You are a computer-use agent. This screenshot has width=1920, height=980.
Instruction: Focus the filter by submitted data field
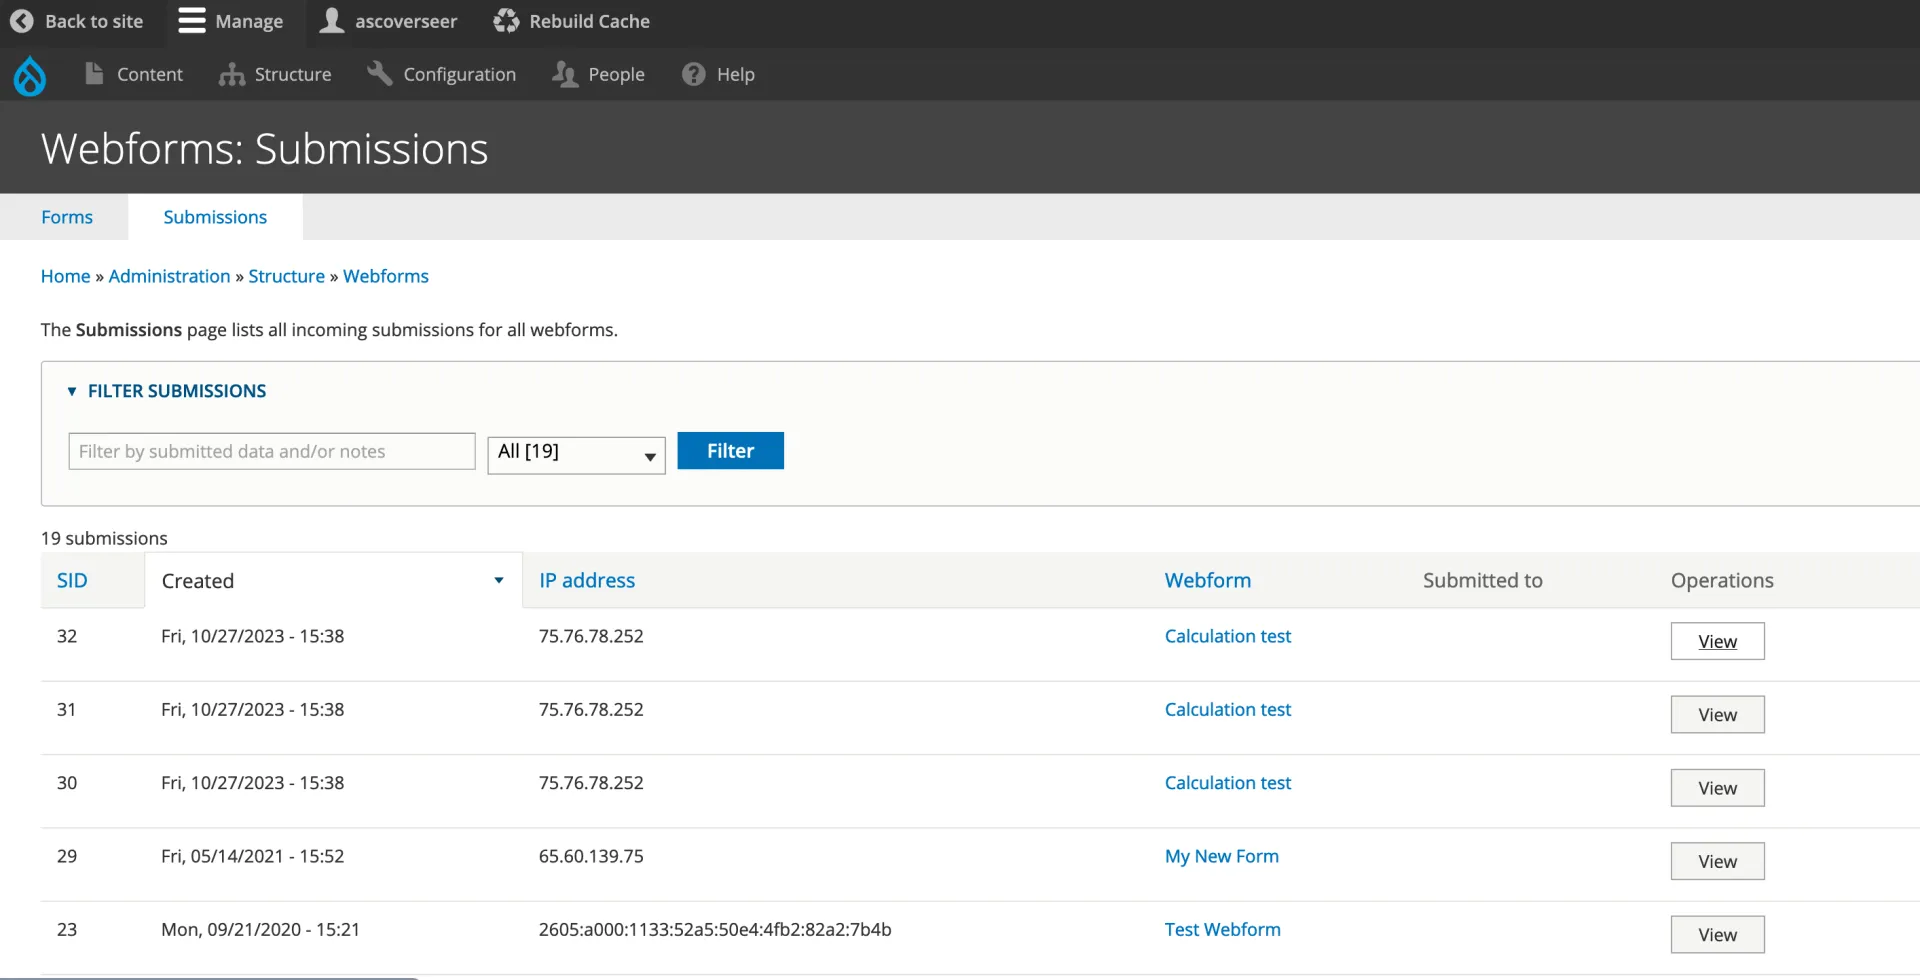coord(272,451)
